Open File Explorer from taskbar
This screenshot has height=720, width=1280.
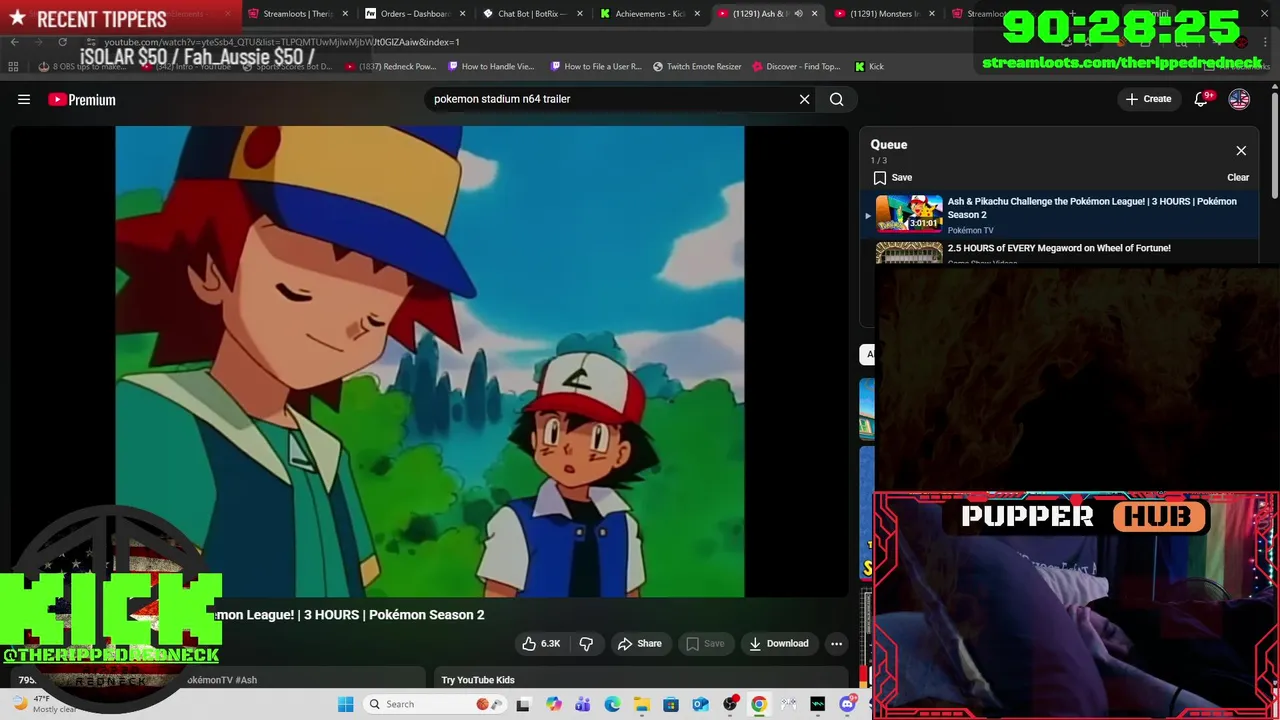click(641, 704)
